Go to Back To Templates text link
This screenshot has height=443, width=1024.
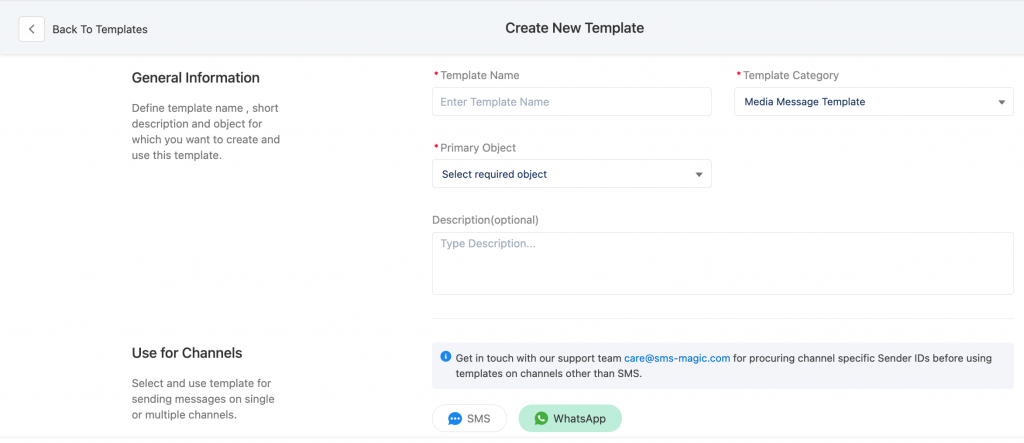[x=100, y=29]
